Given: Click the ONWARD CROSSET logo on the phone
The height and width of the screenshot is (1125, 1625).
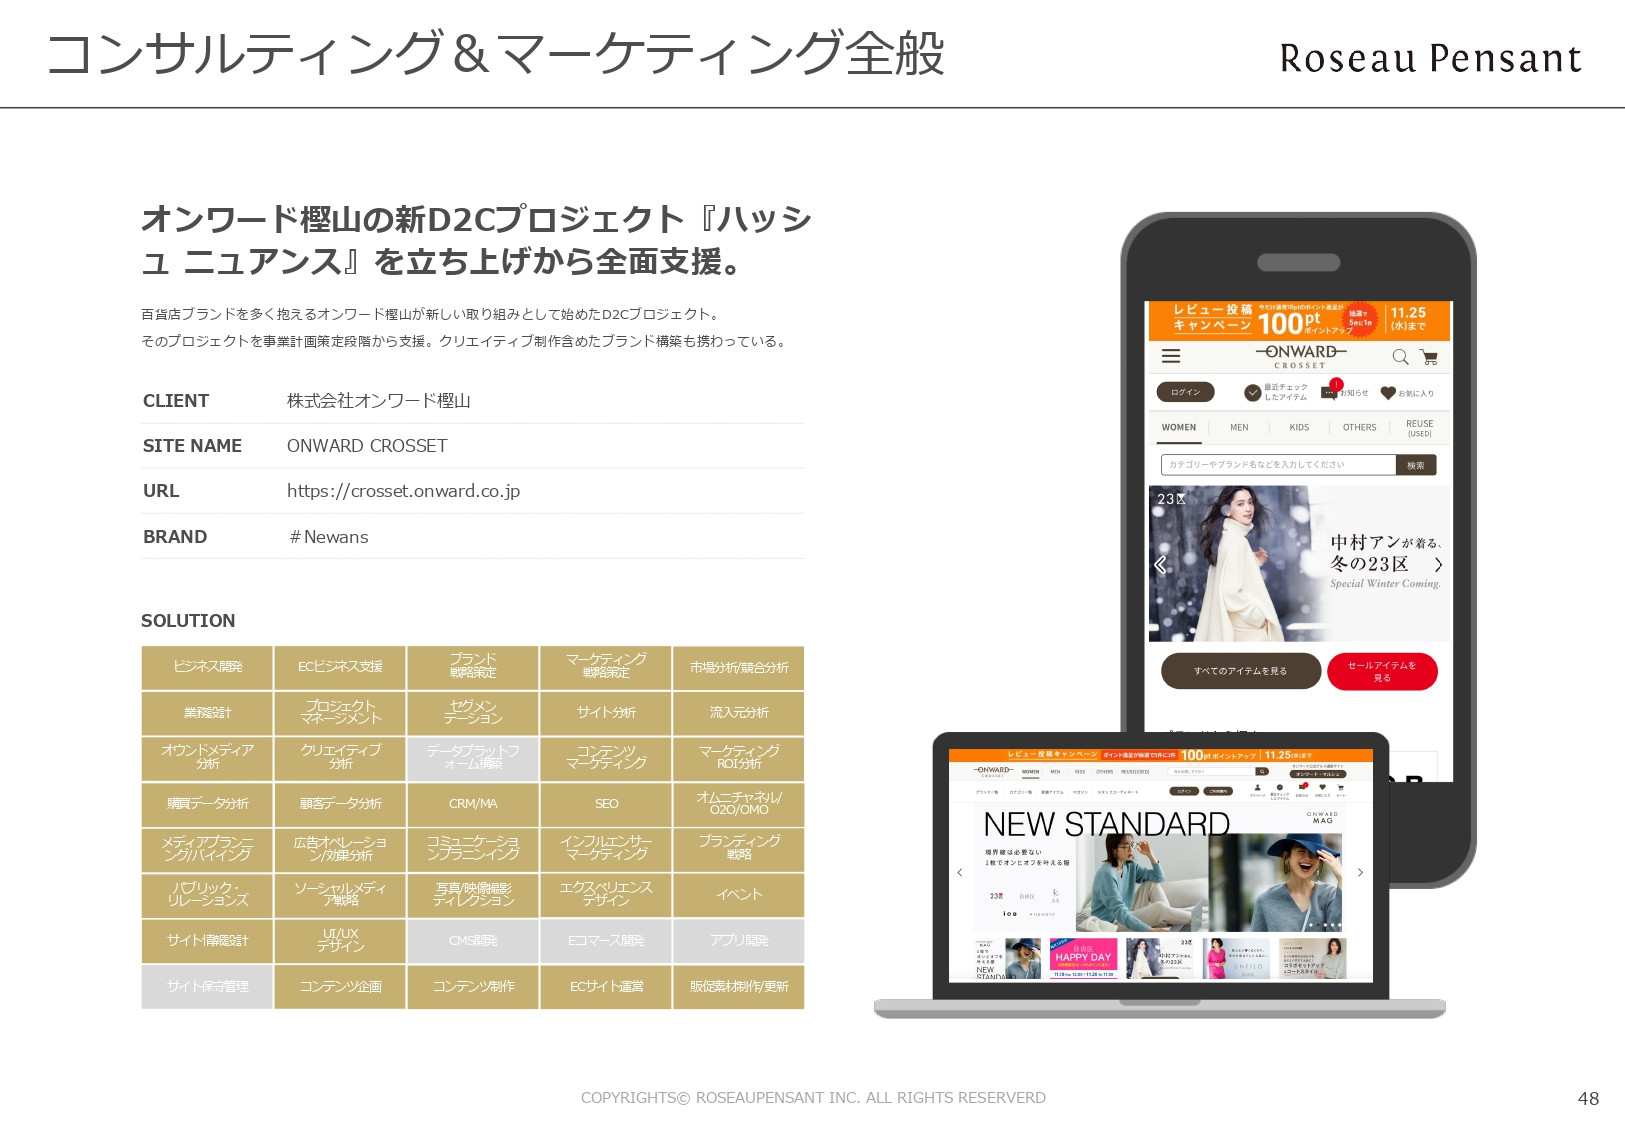Looking at the screenshot, I should [1301, 357].
